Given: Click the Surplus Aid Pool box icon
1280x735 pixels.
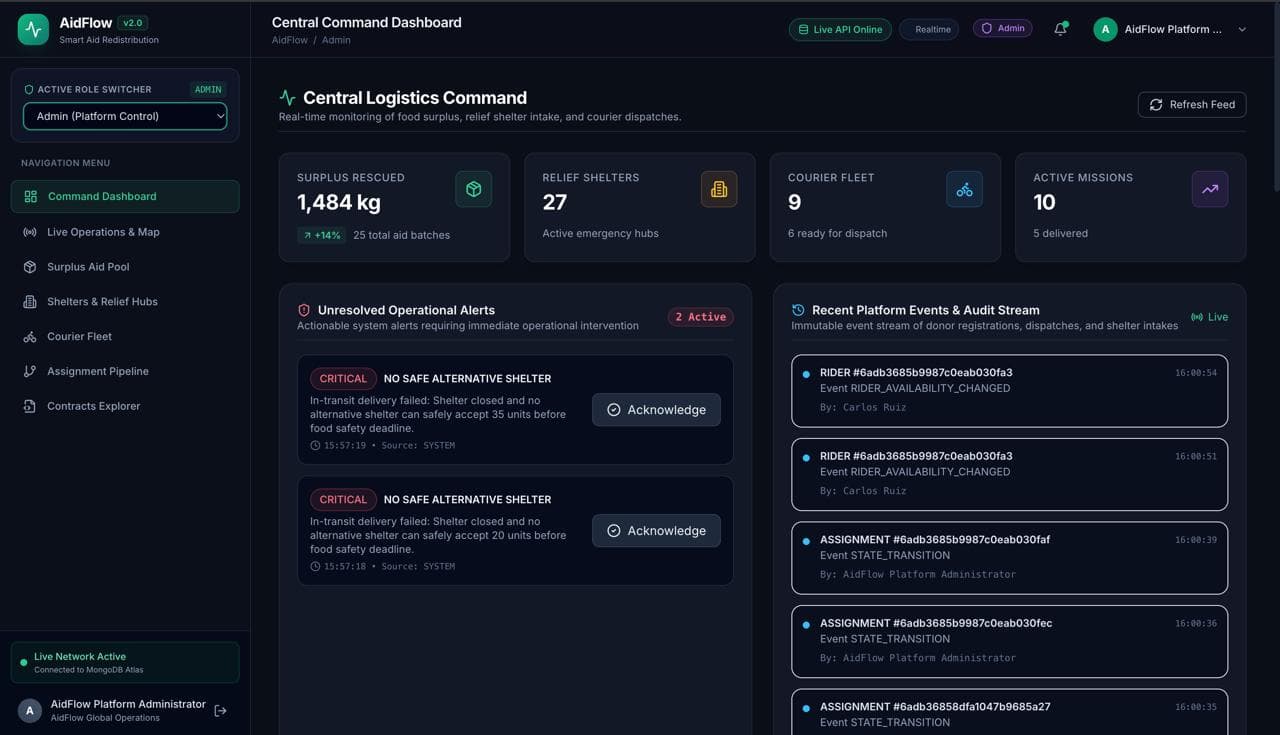Looking at the screenshot, I should click(30, 267).
